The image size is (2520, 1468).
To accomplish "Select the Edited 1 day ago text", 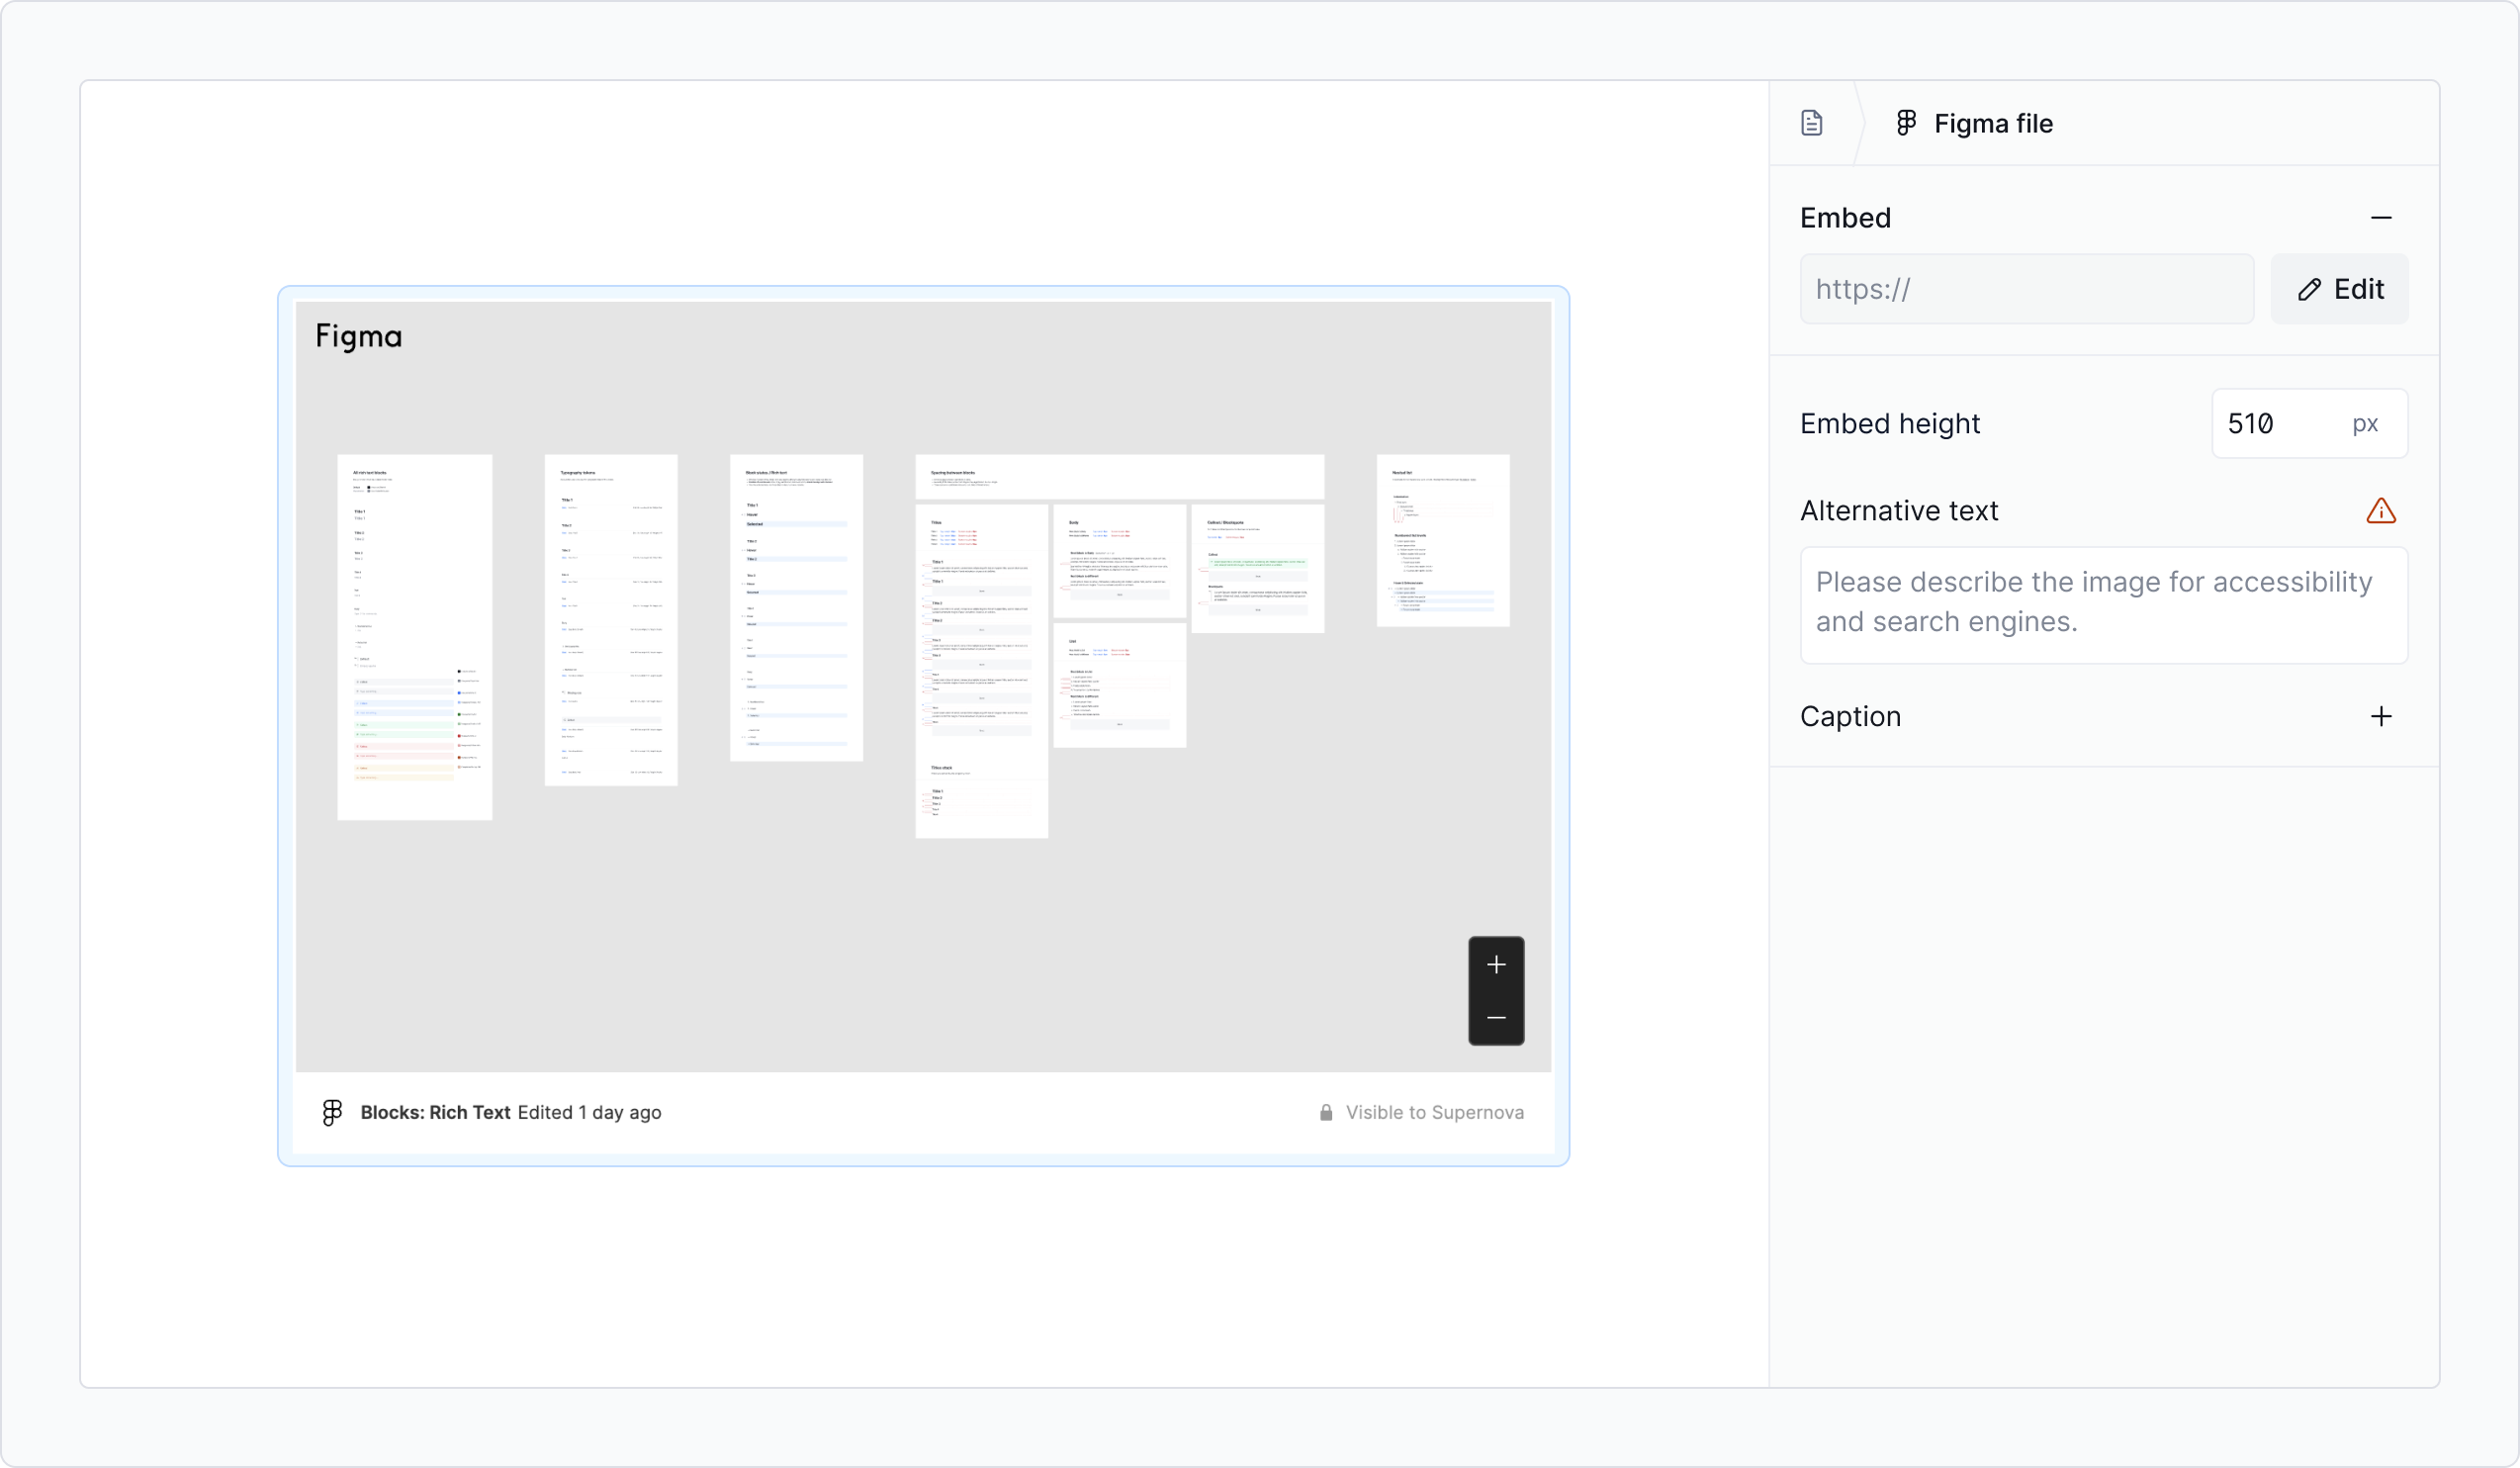I will pyautogui.click(x=589, y=1112).
